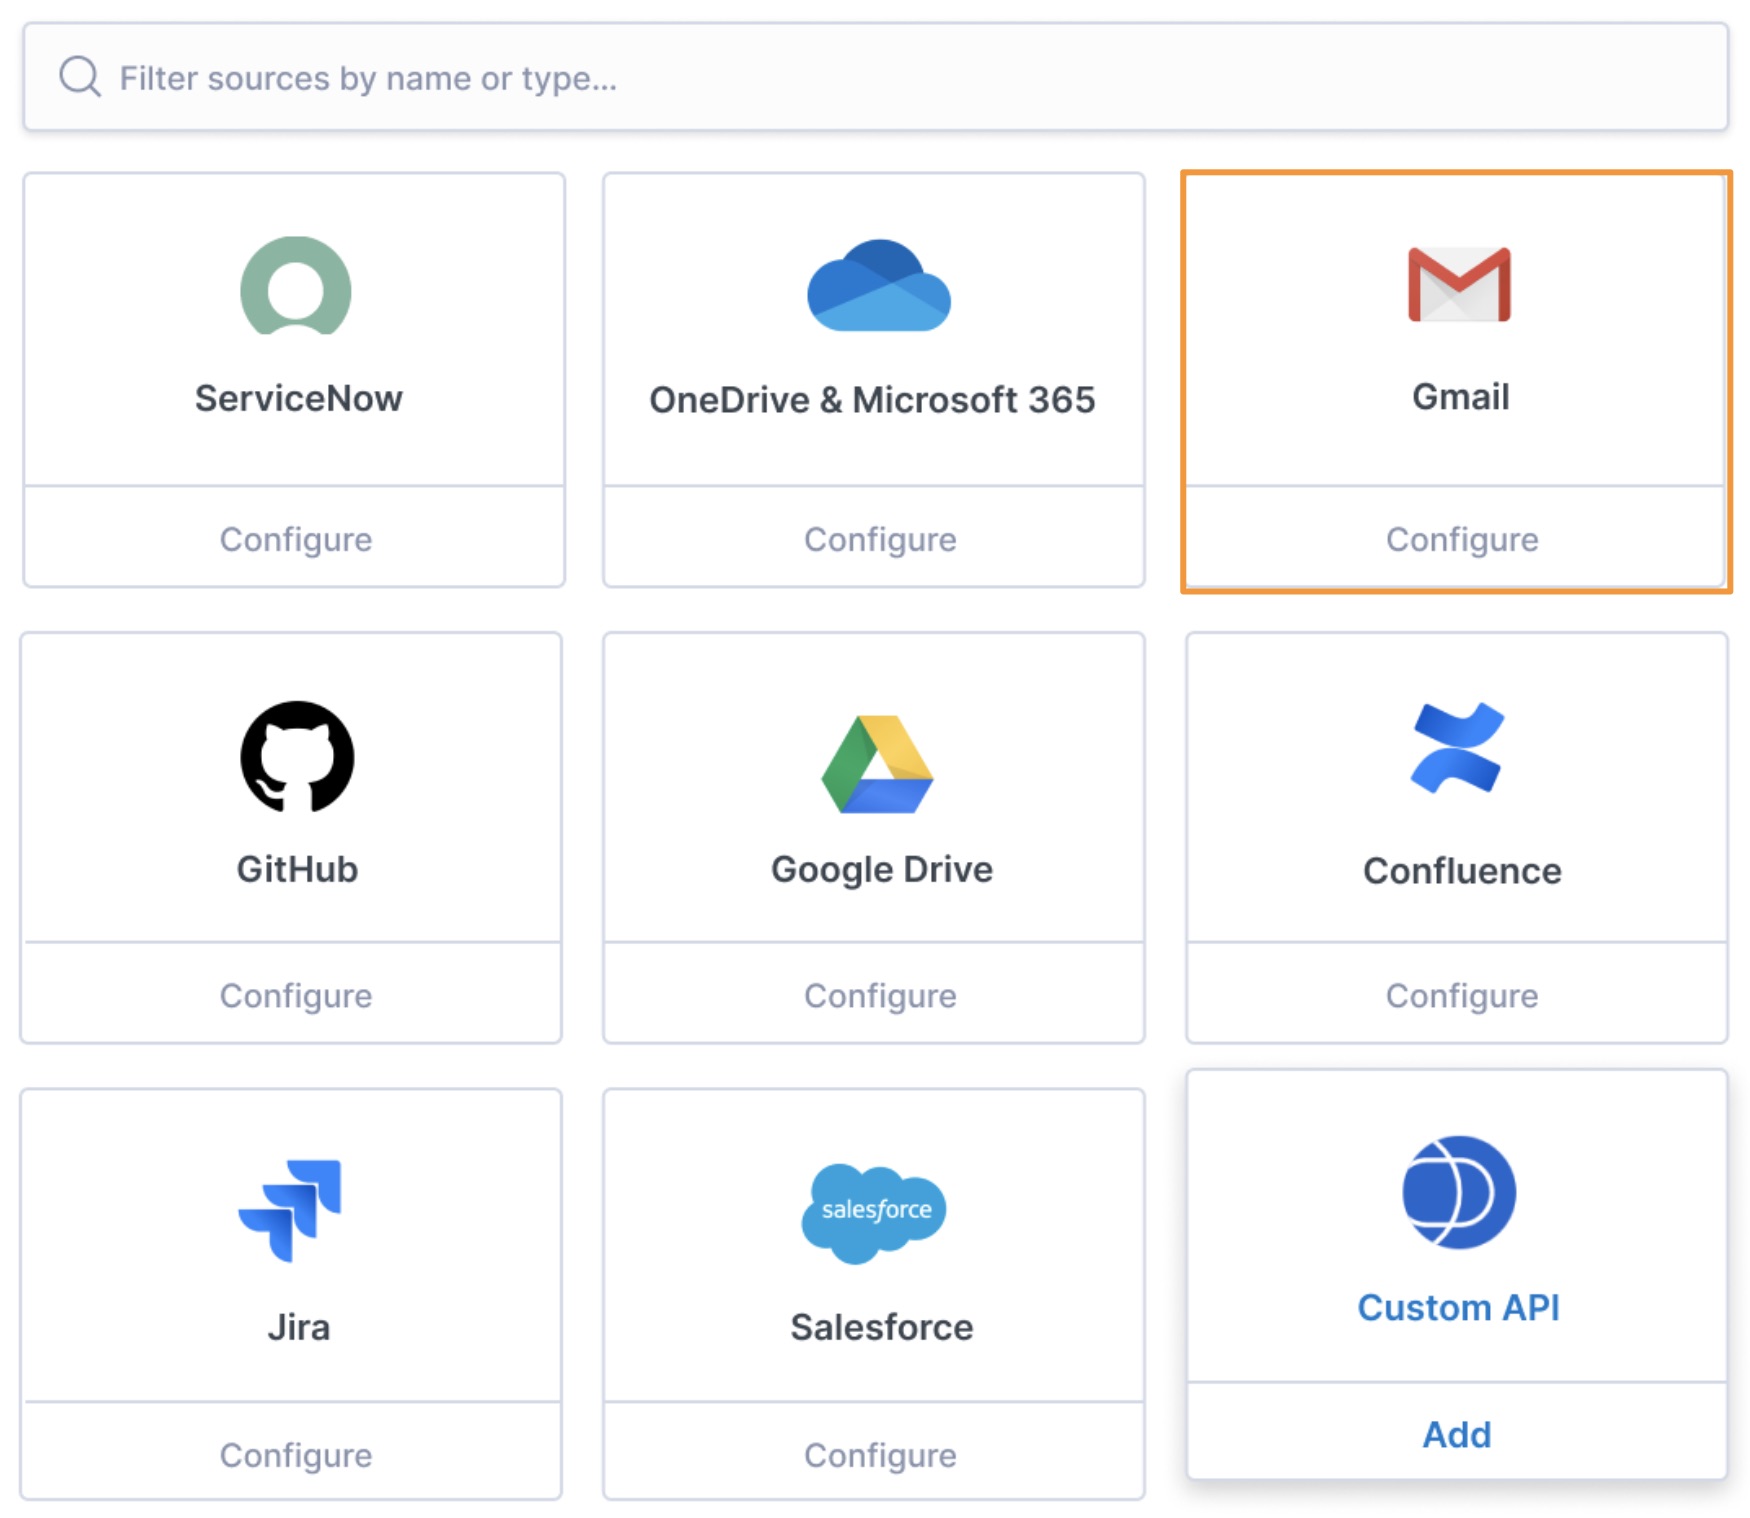This screenshot has width=1750, height=1518.
Task: Click the ServiceNow card title
Action: click(298, 398)
